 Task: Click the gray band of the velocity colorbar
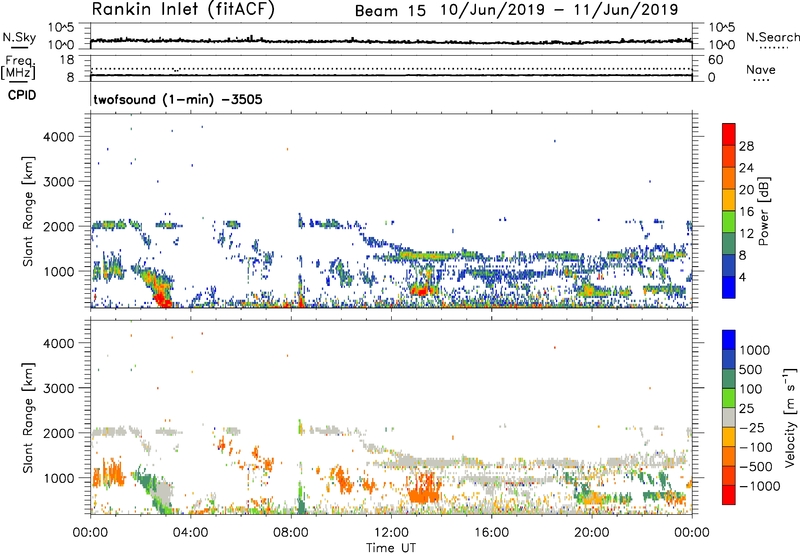coord(729,418)
